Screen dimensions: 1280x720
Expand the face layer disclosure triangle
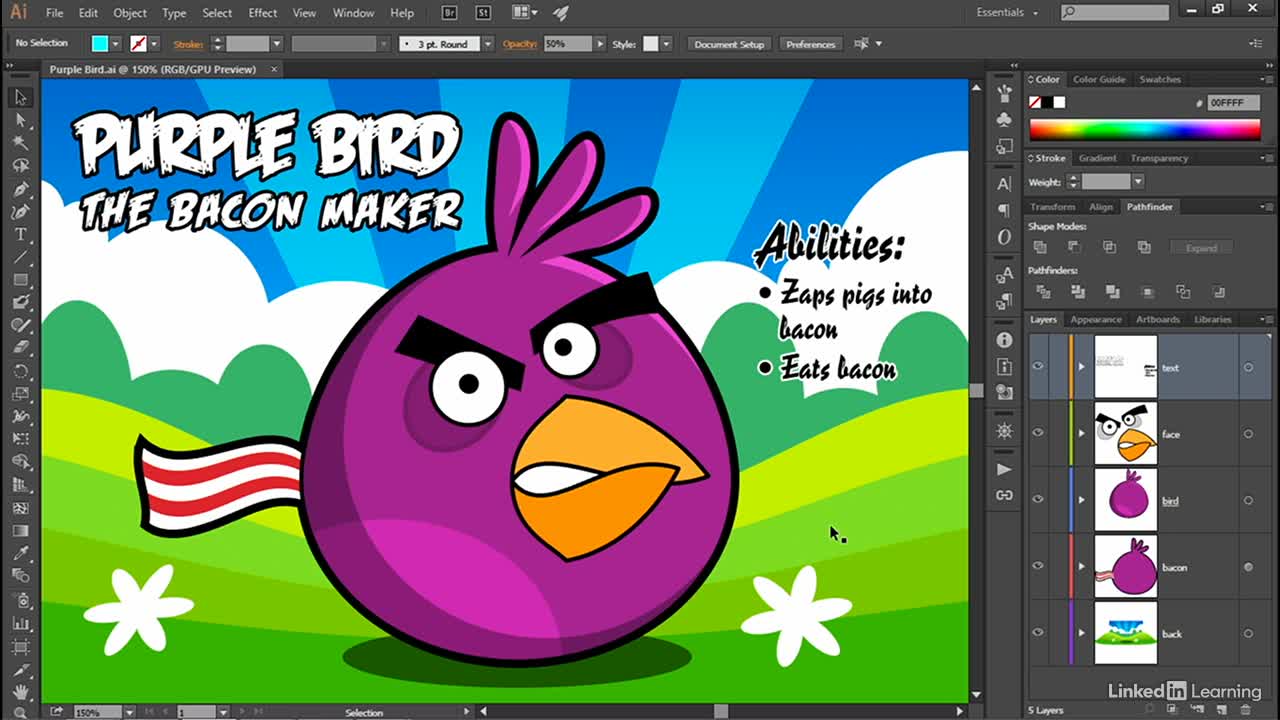pos(1081,434)
